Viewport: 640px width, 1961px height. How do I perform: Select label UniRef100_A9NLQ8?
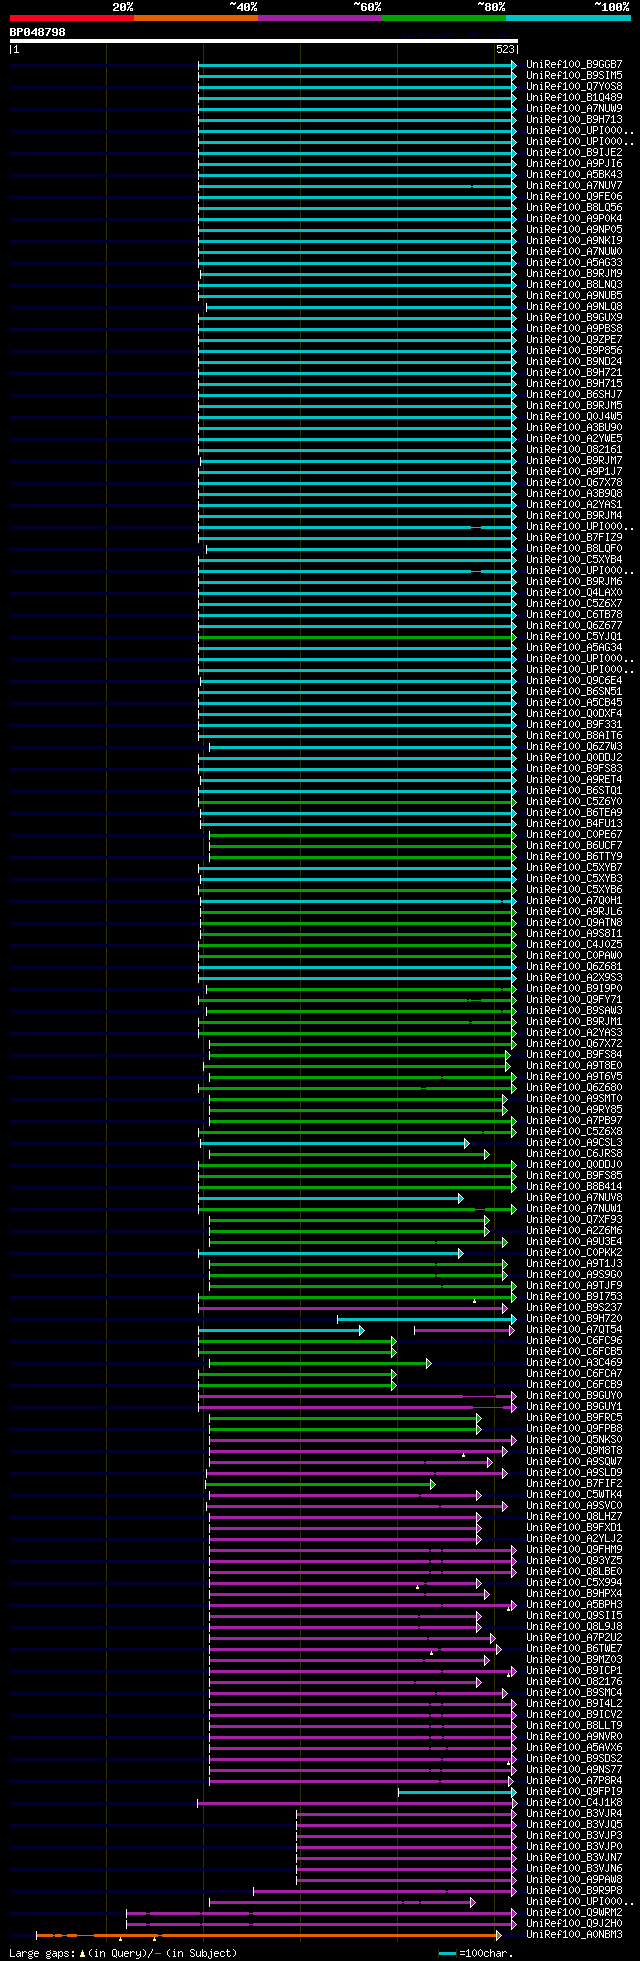coord(574,306)
